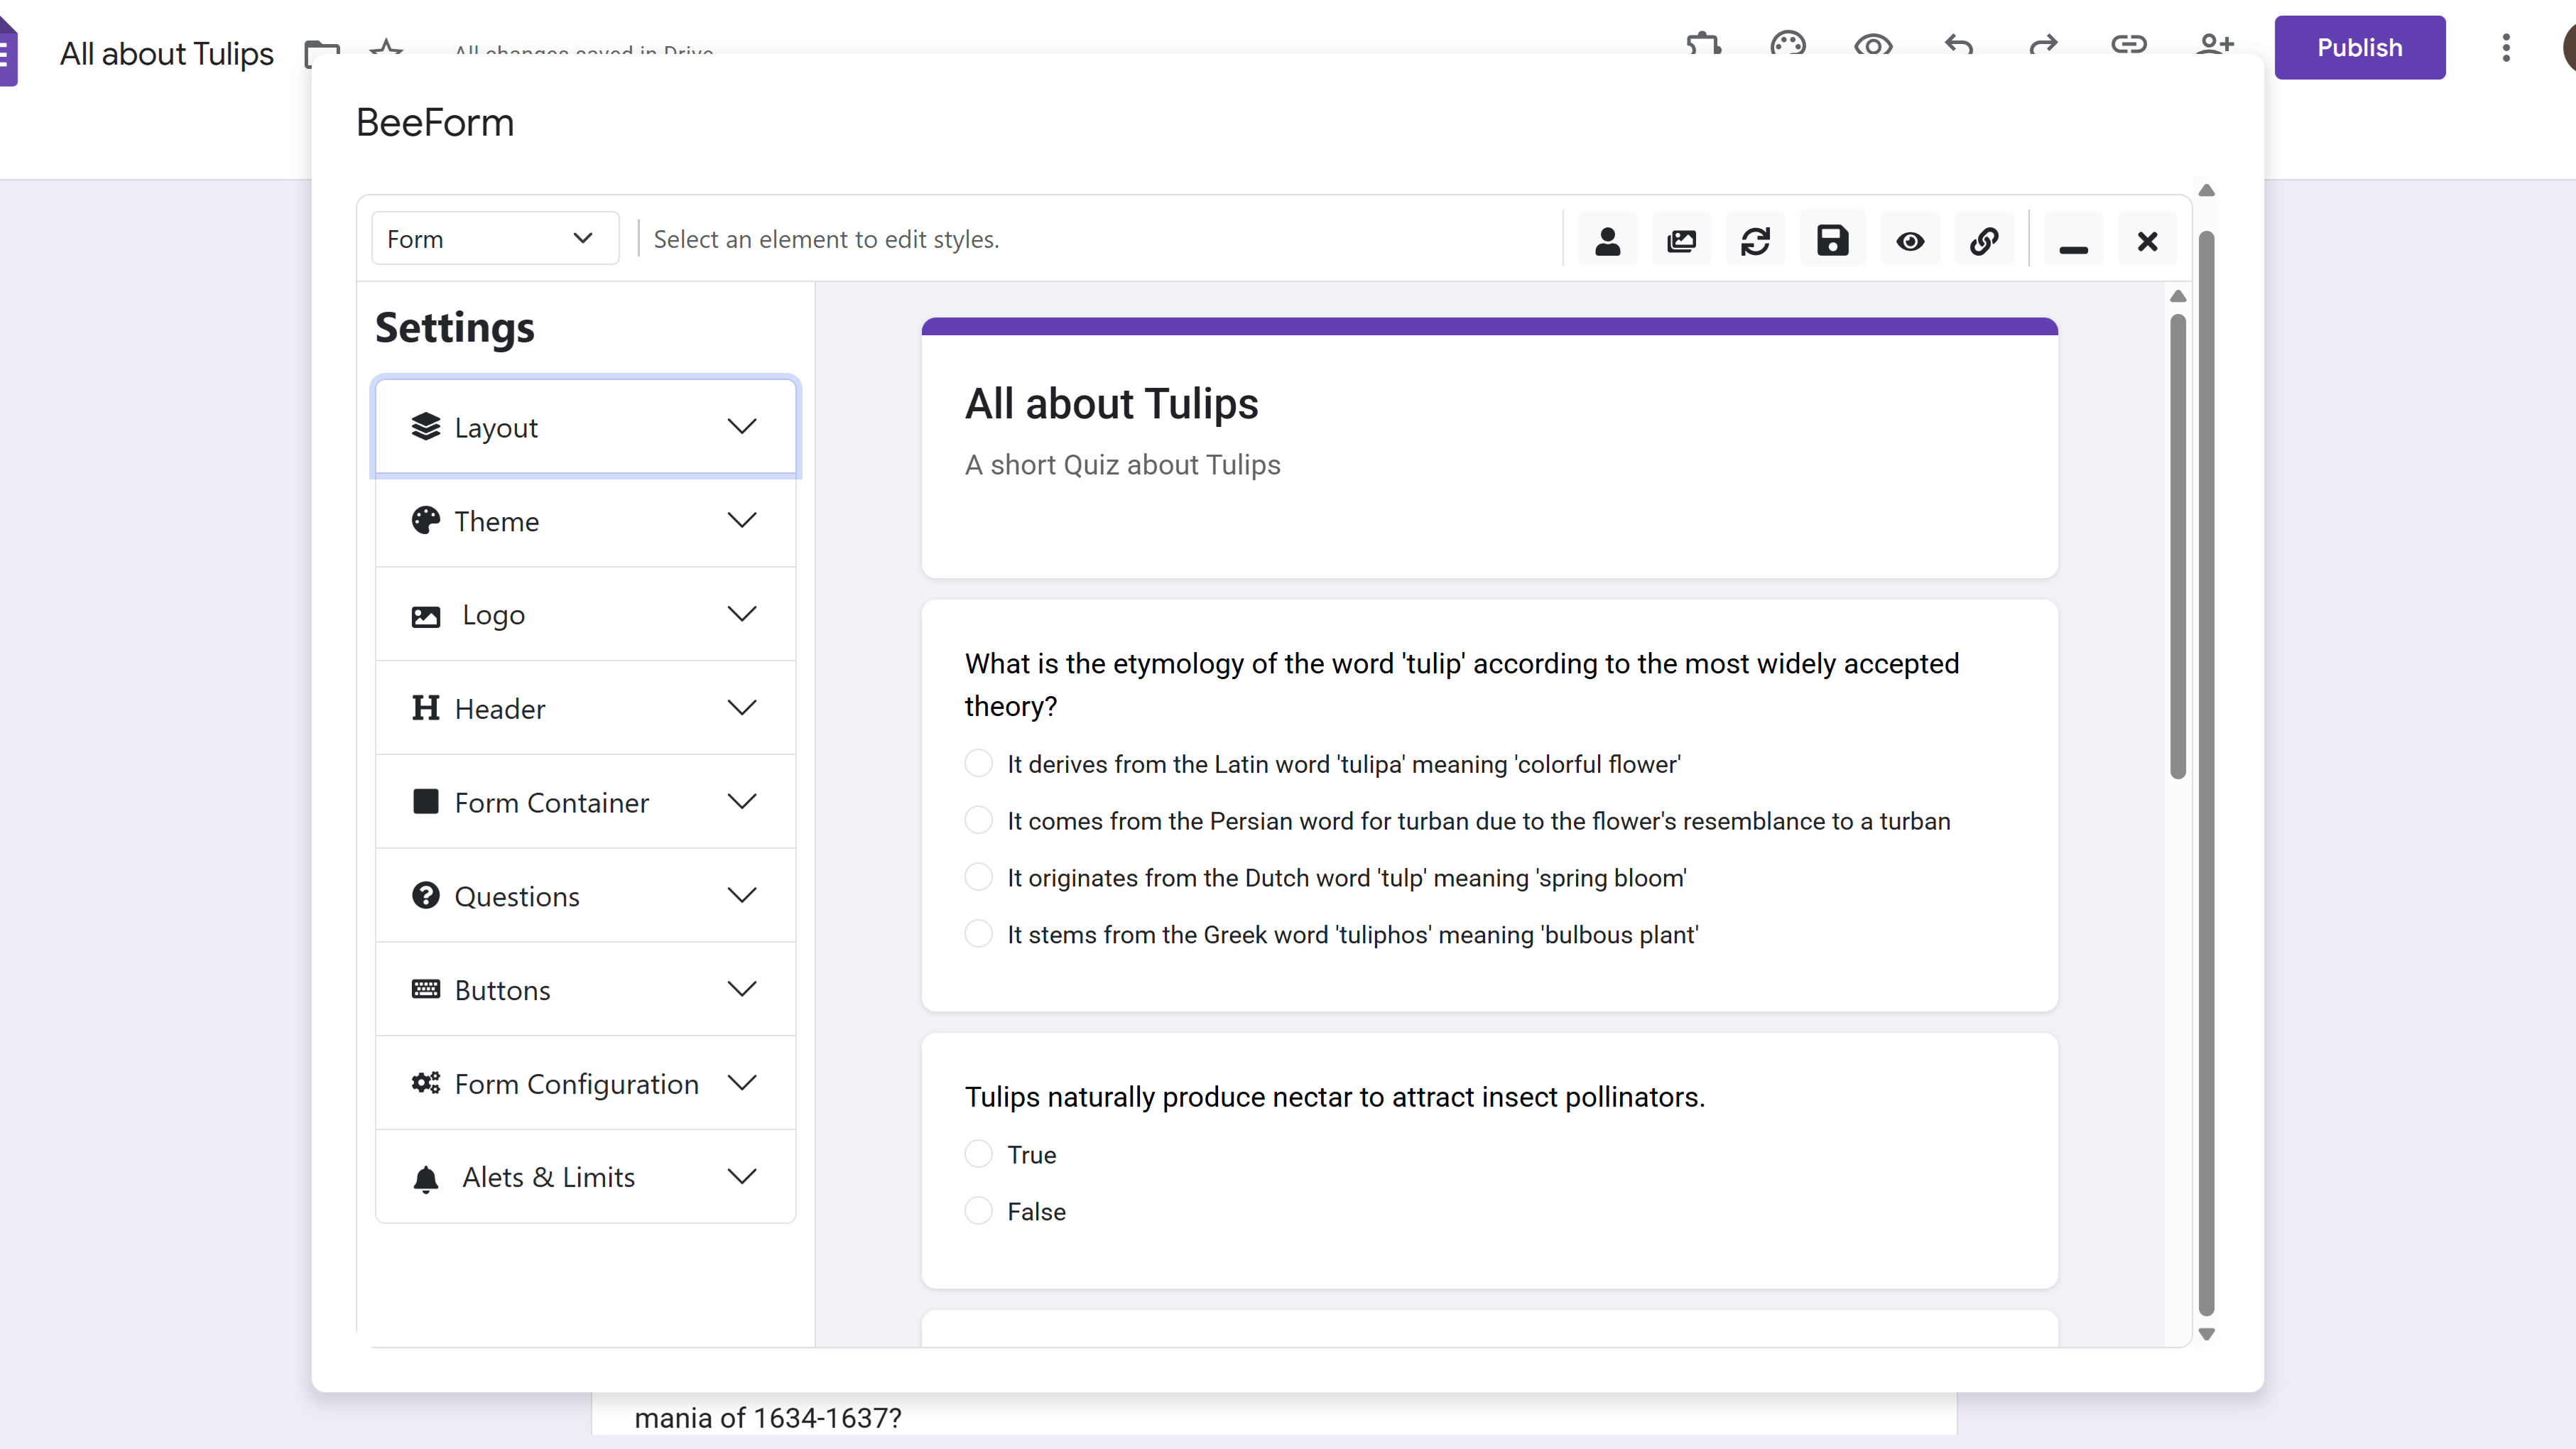Save styles using the save icon

click(1833, 240)
